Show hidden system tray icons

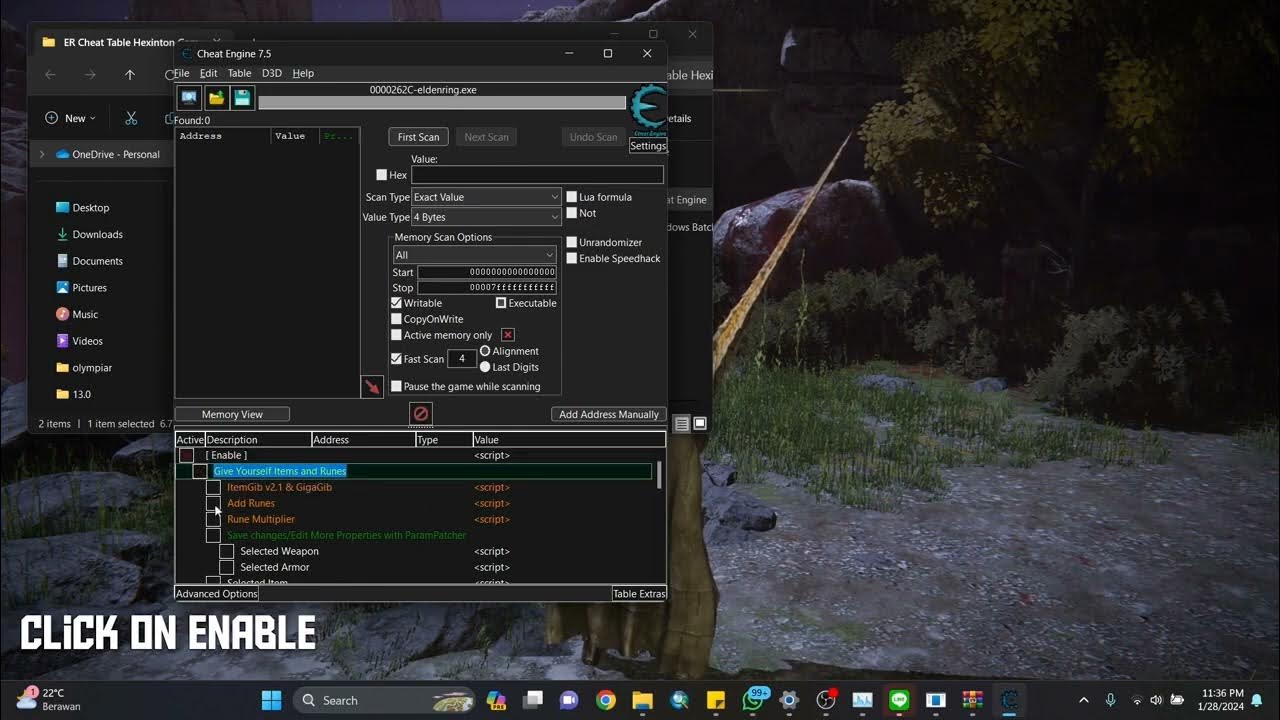coord(1084,700)
